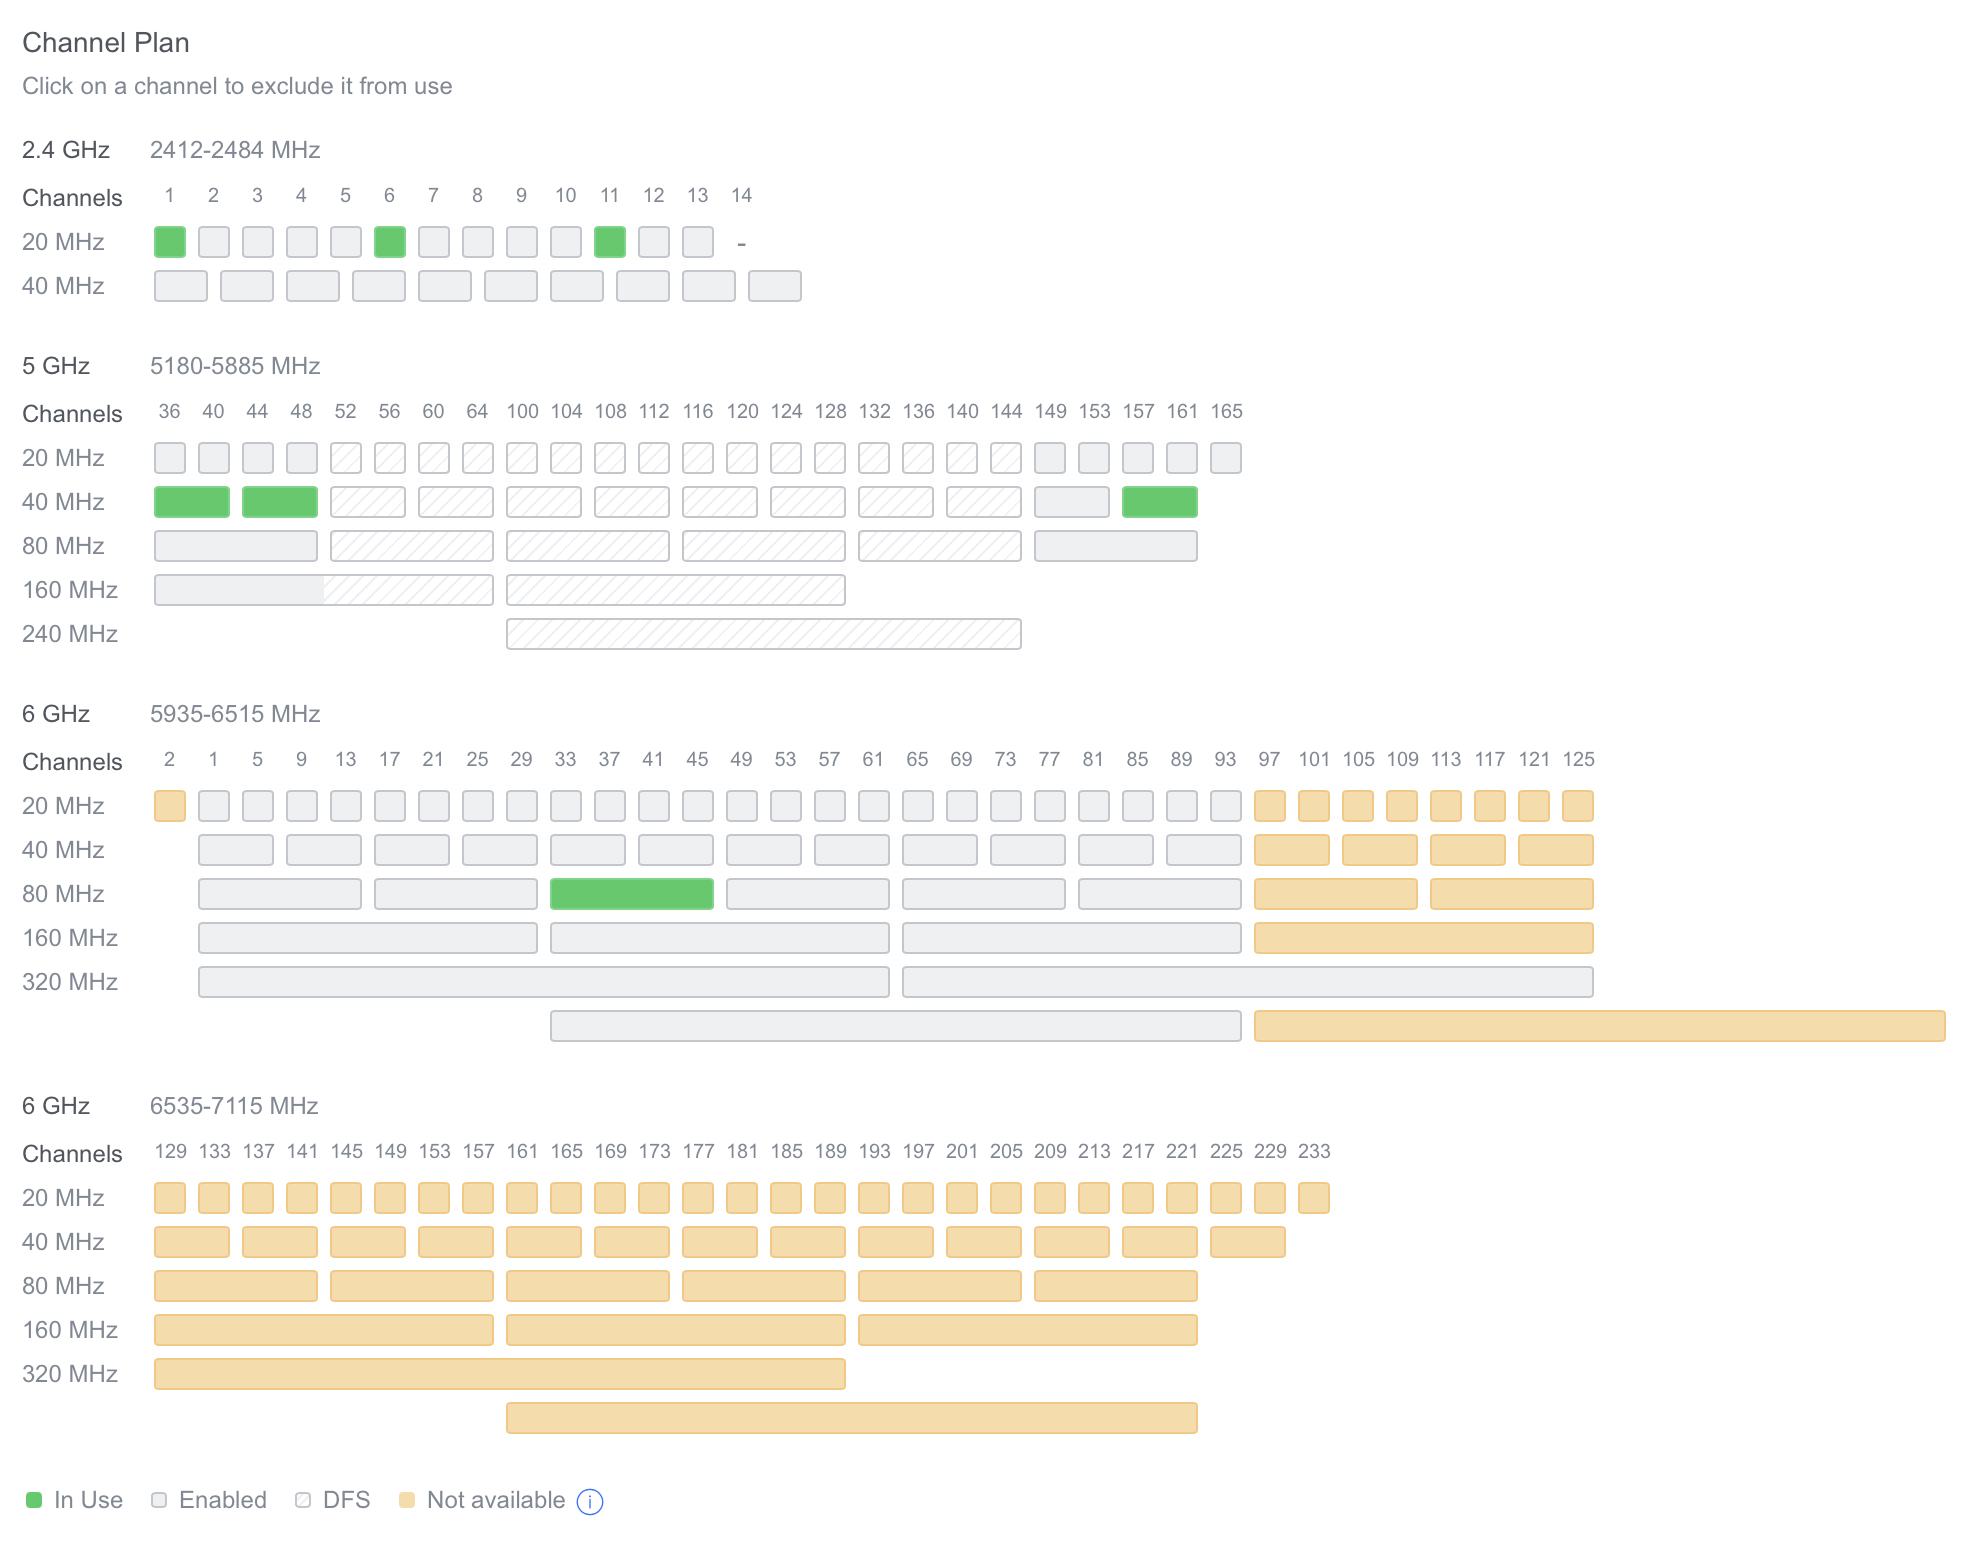Exclude in-use channel 11 from use

609,241
